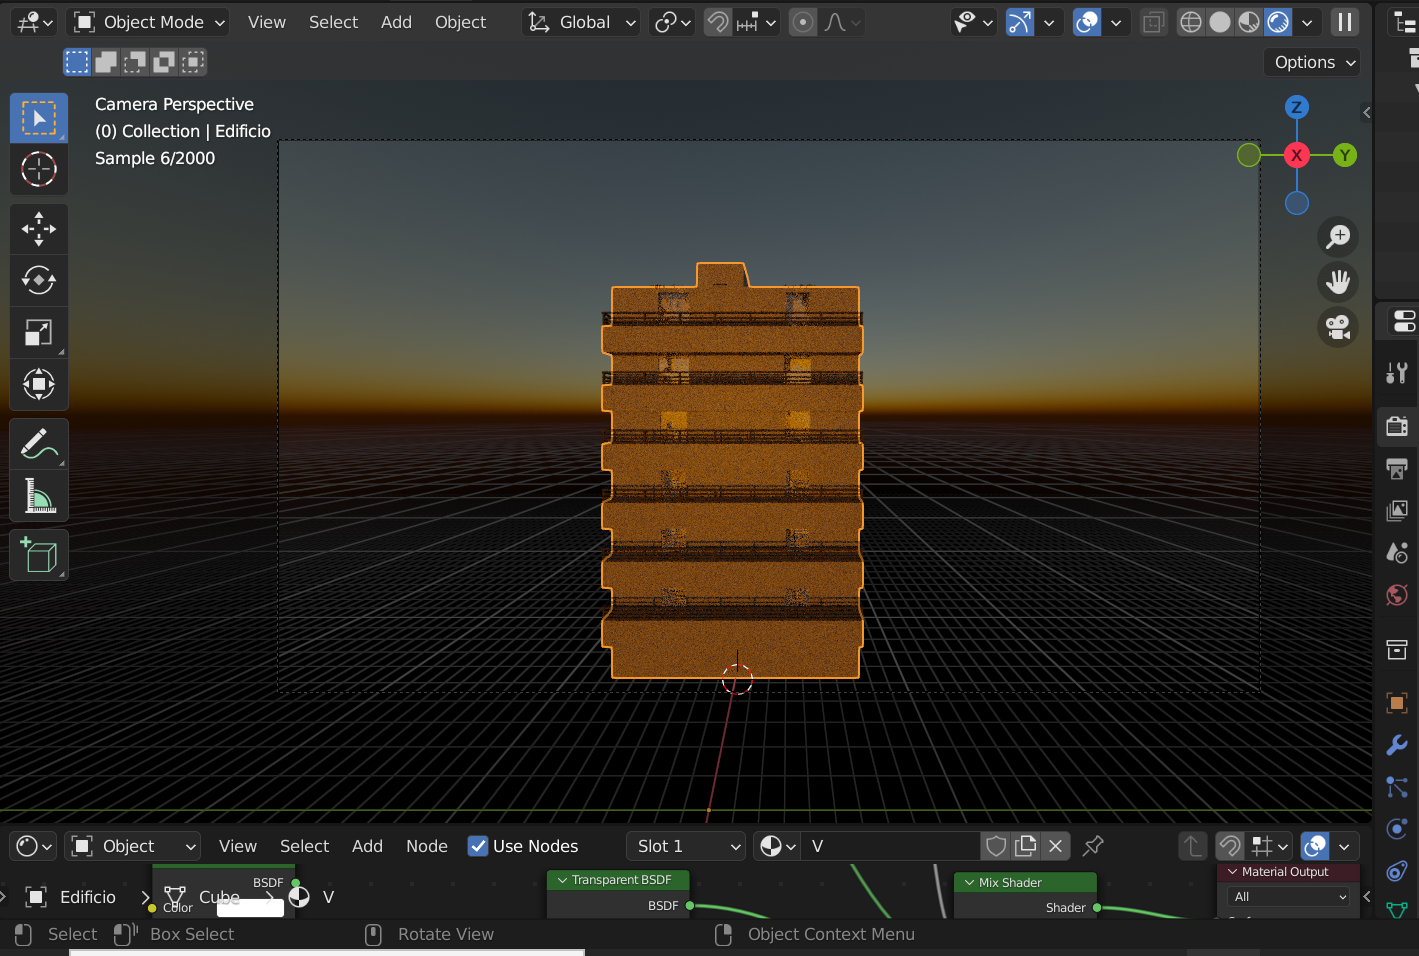Toggle the node editor pin icon
The image size is (1419, 956).
[1093, 846]
